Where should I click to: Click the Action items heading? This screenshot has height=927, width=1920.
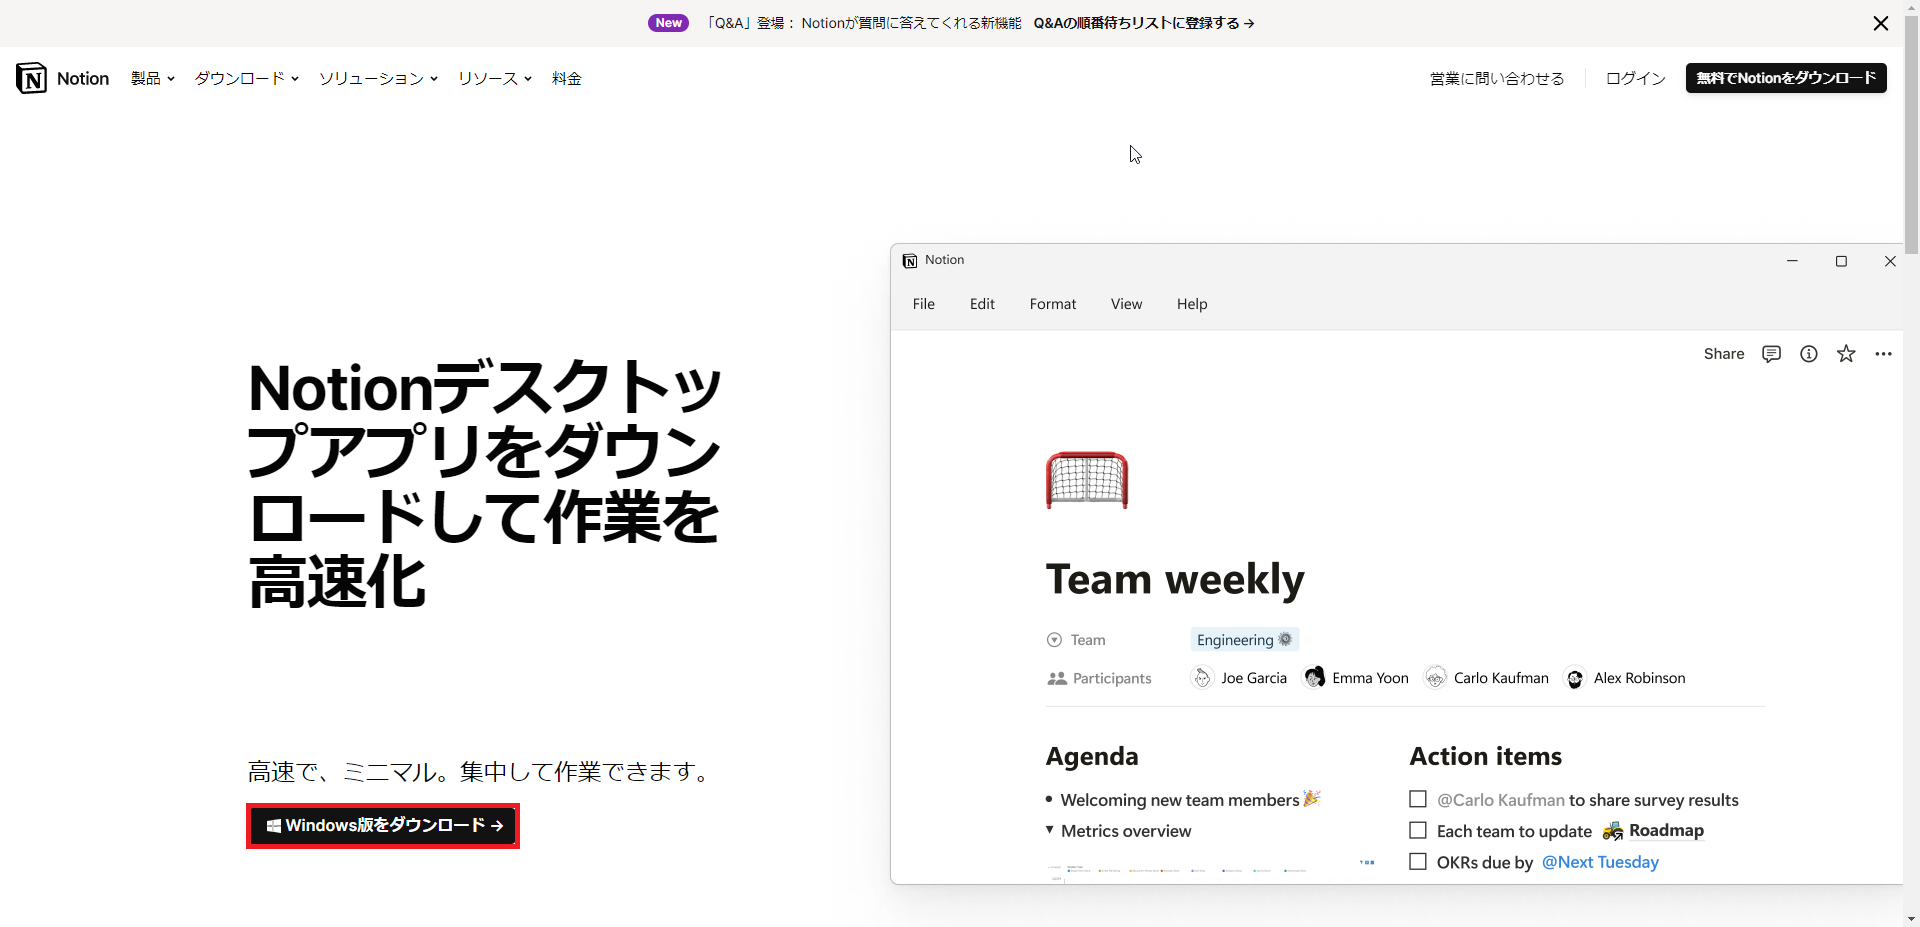point(1486,756)
